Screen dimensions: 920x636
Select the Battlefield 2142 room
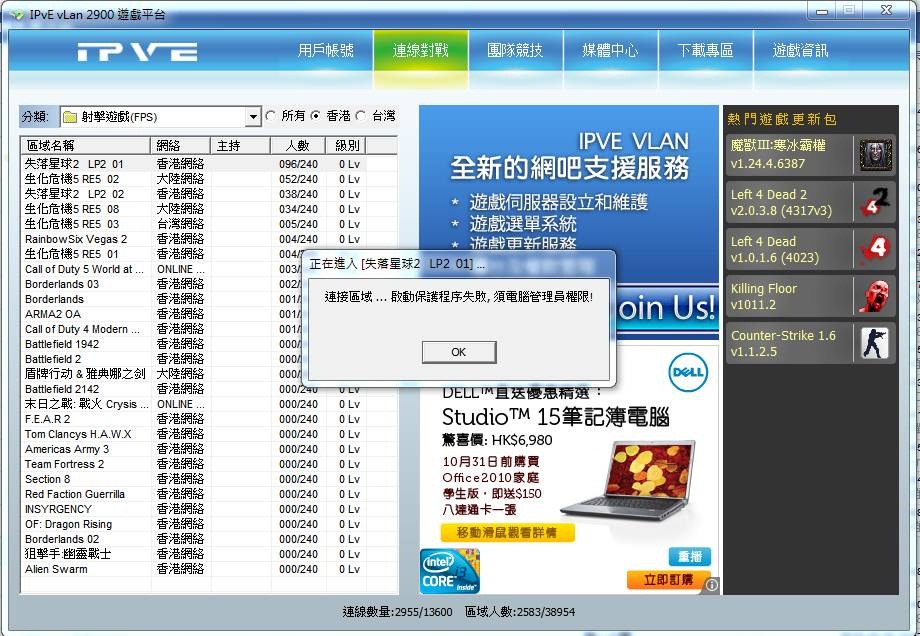[x=209, y=389]
